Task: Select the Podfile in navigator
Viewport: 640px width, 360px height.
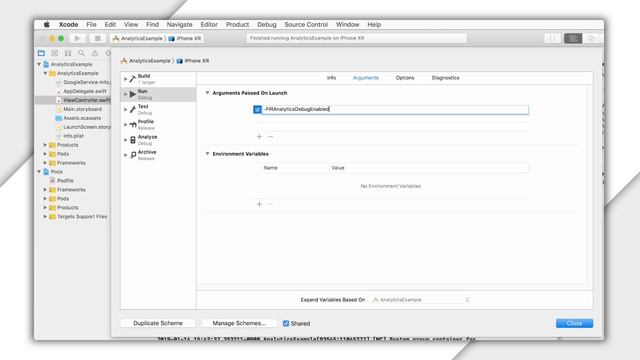Action: click(65, 180)
